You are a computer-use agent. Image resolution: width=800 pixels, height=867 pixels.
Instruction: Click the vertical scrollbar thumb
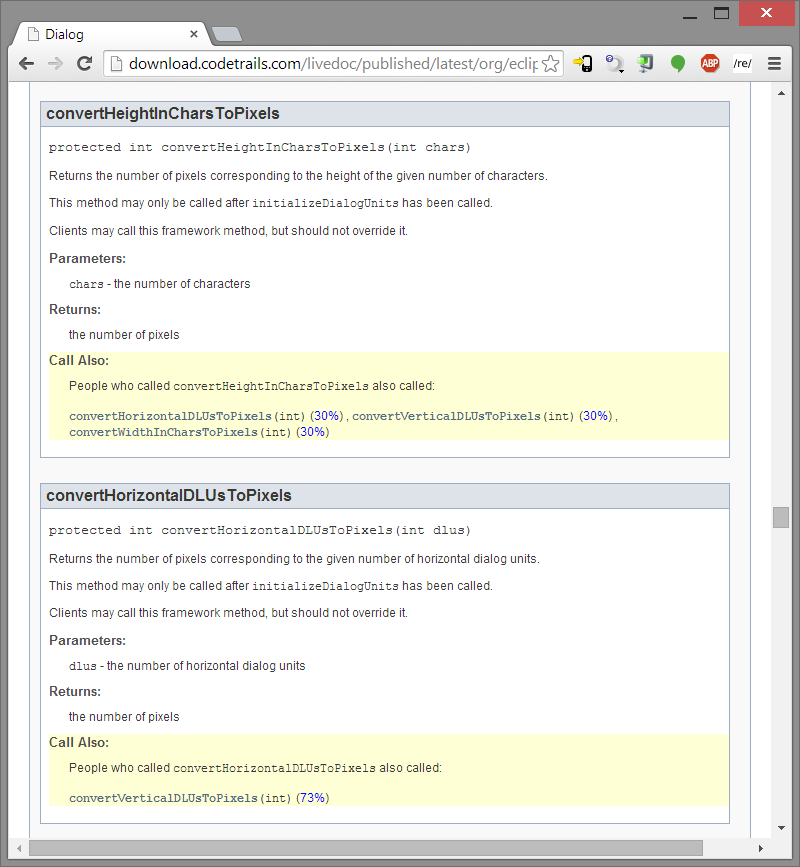tap(781, 517)
